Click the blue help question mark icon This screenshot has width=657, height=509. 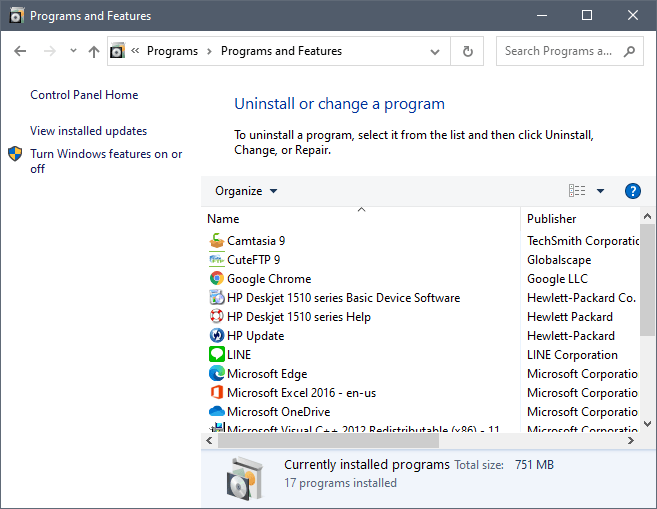[x=632, y=191]
